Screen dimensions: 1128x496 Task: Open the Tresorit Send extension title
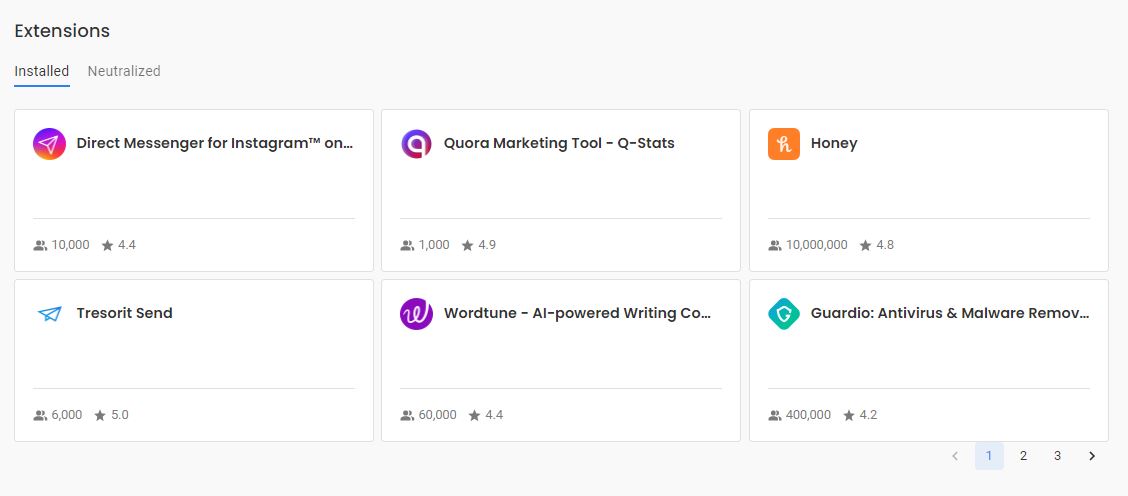tap(124, 313)
